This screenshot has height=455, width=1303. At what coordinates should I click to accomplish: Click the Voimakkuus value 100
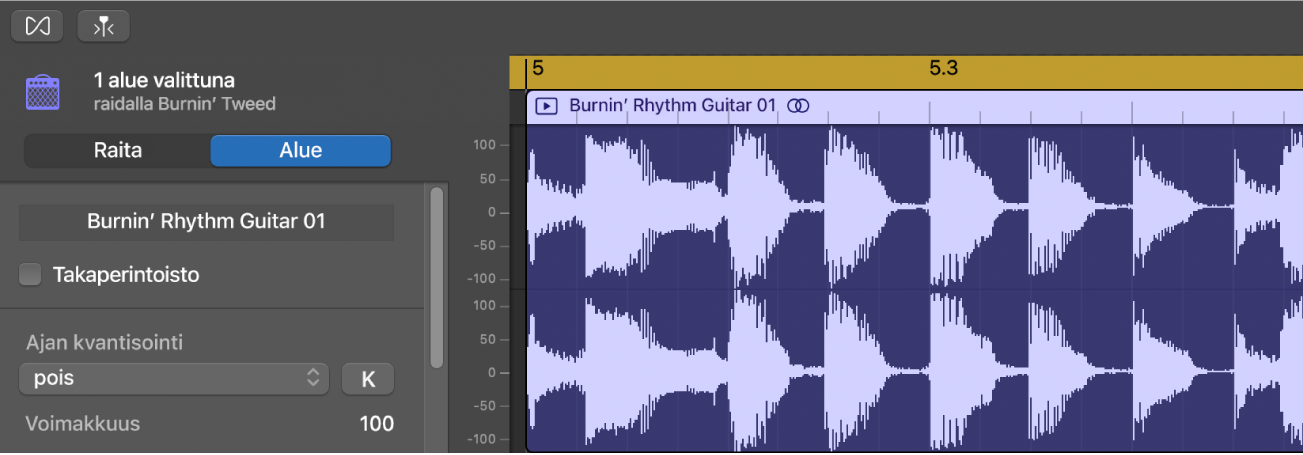point(376,424)
